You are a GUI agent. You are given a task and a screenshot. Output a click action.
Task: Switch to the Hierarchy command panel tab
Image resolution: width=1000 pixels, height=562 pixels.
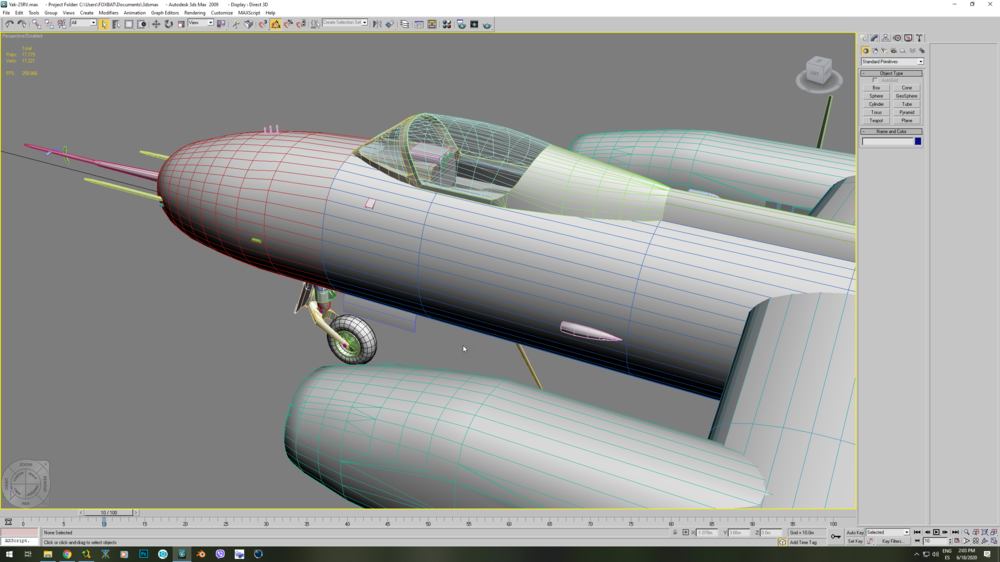point(885,38)
